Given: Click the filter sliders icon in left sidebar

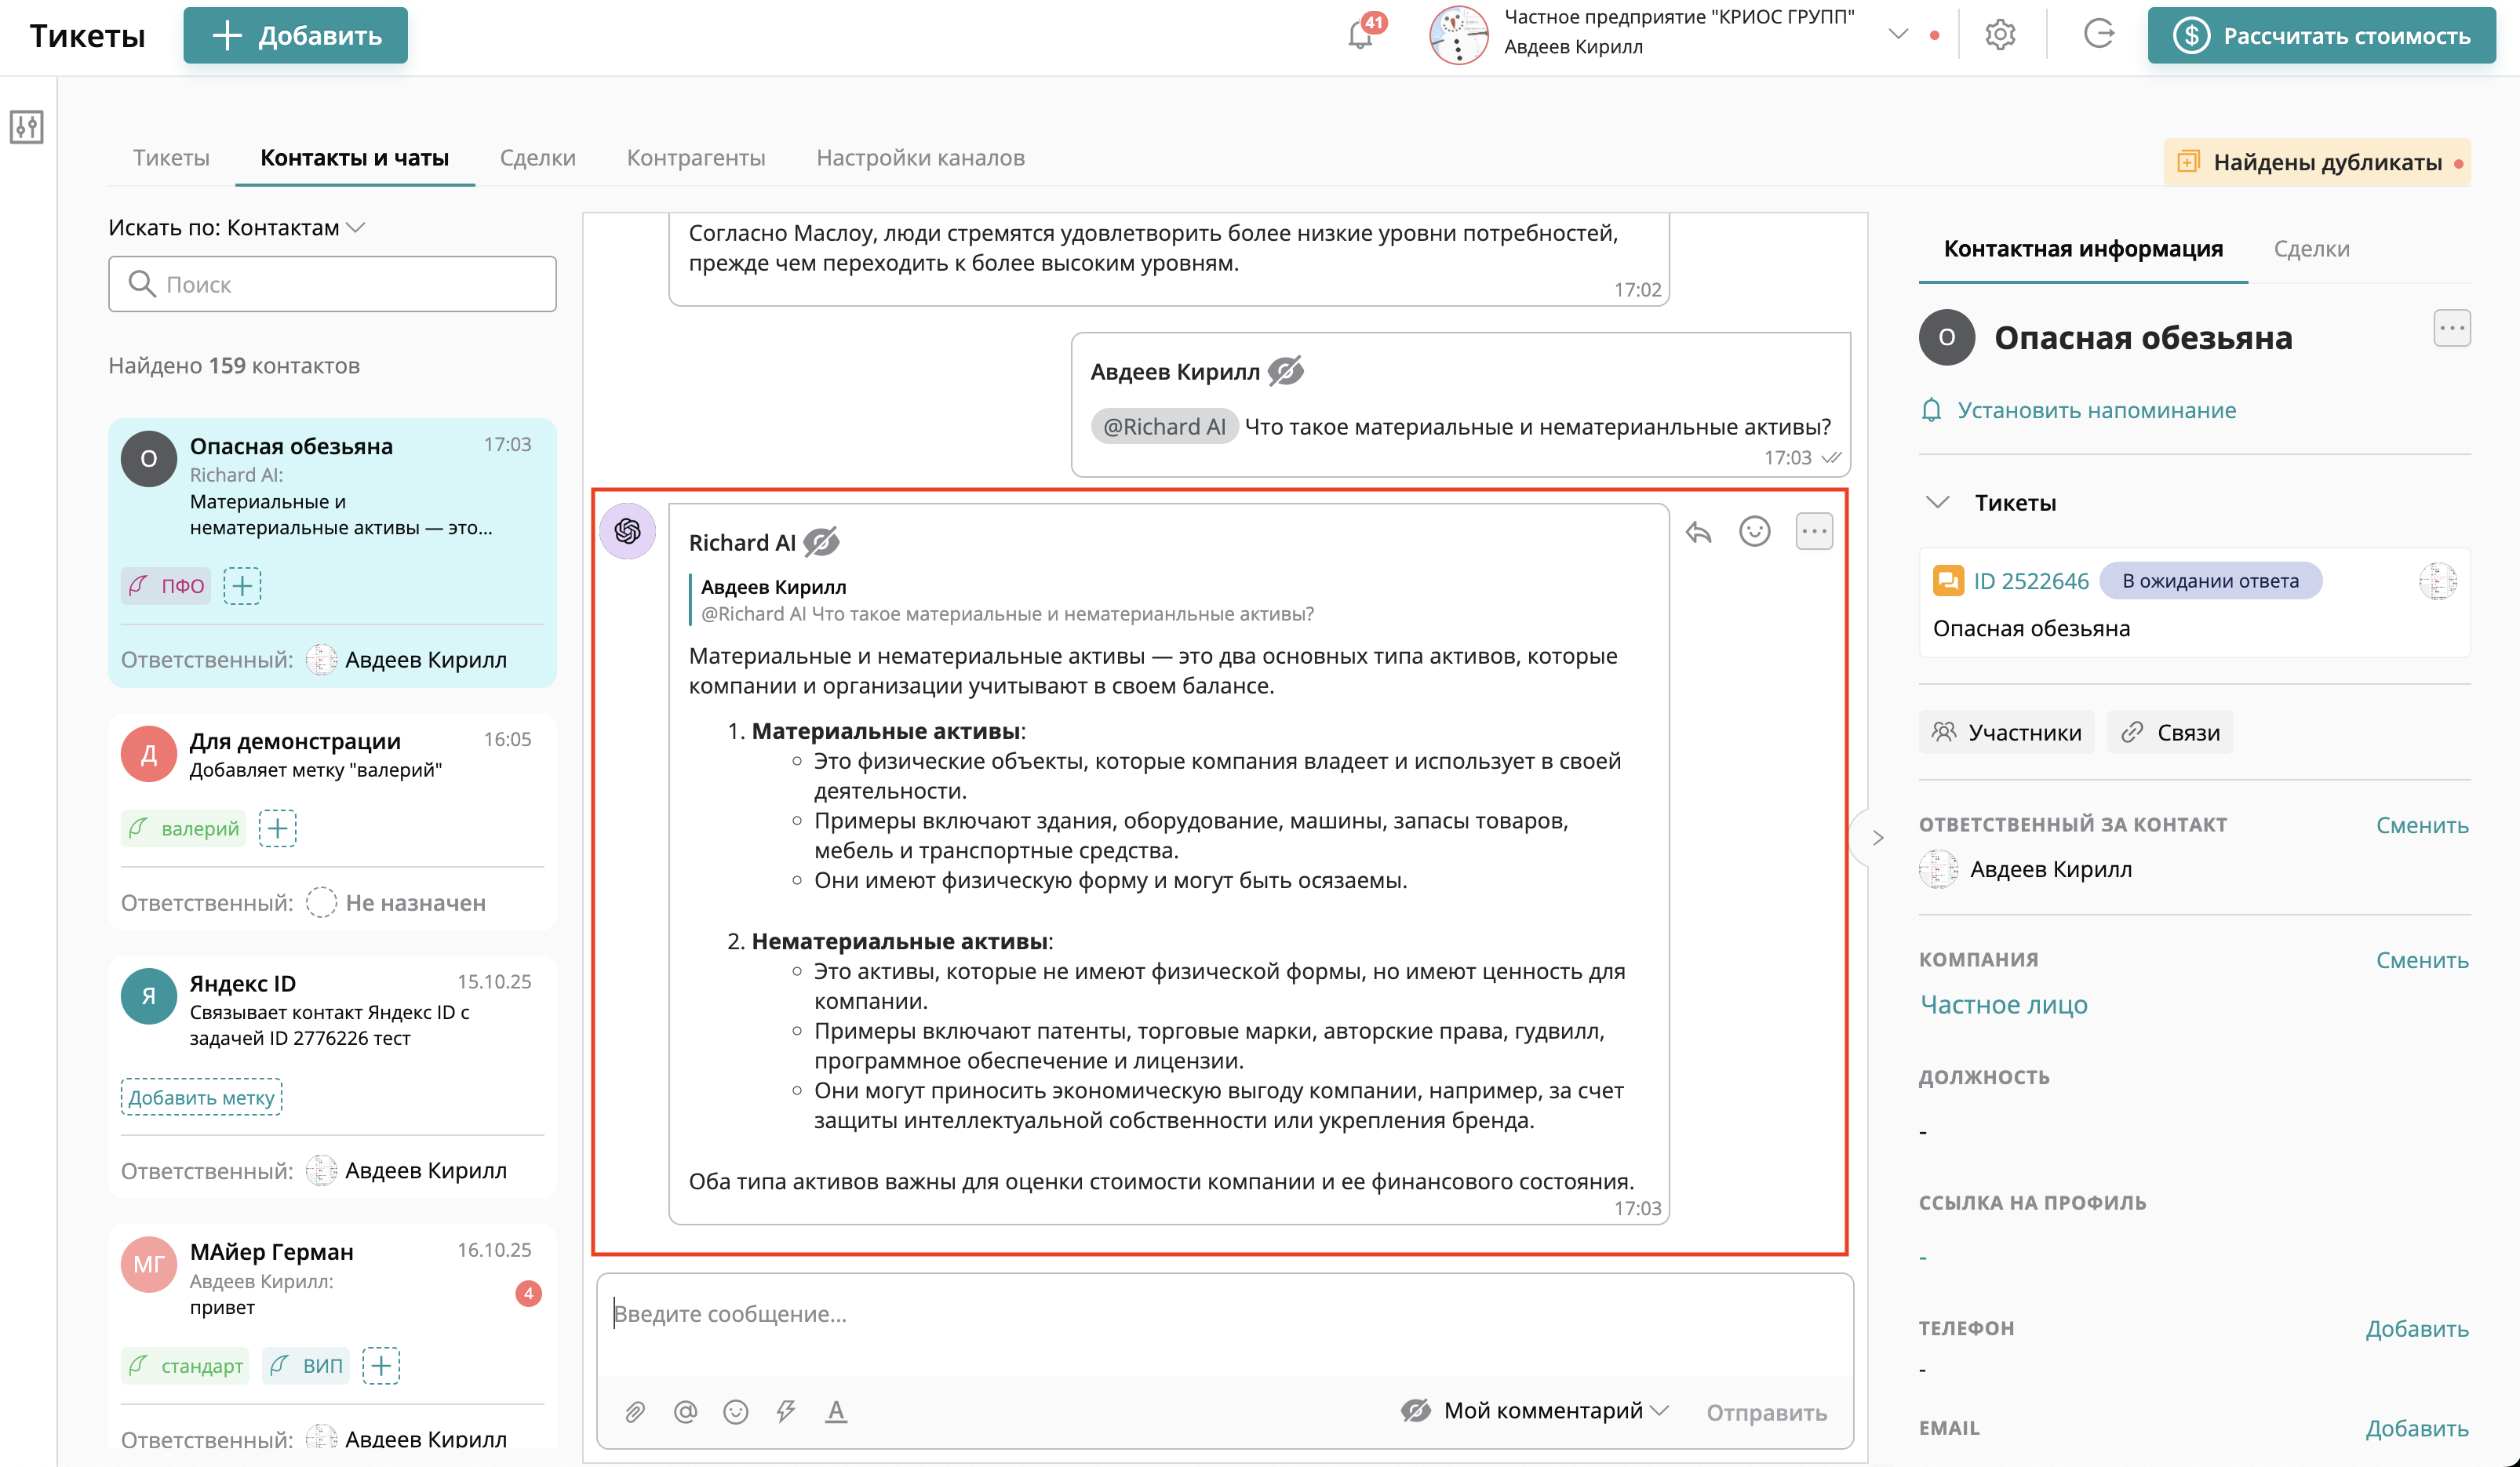Looking at the screenshot, I should pos(27,127).
